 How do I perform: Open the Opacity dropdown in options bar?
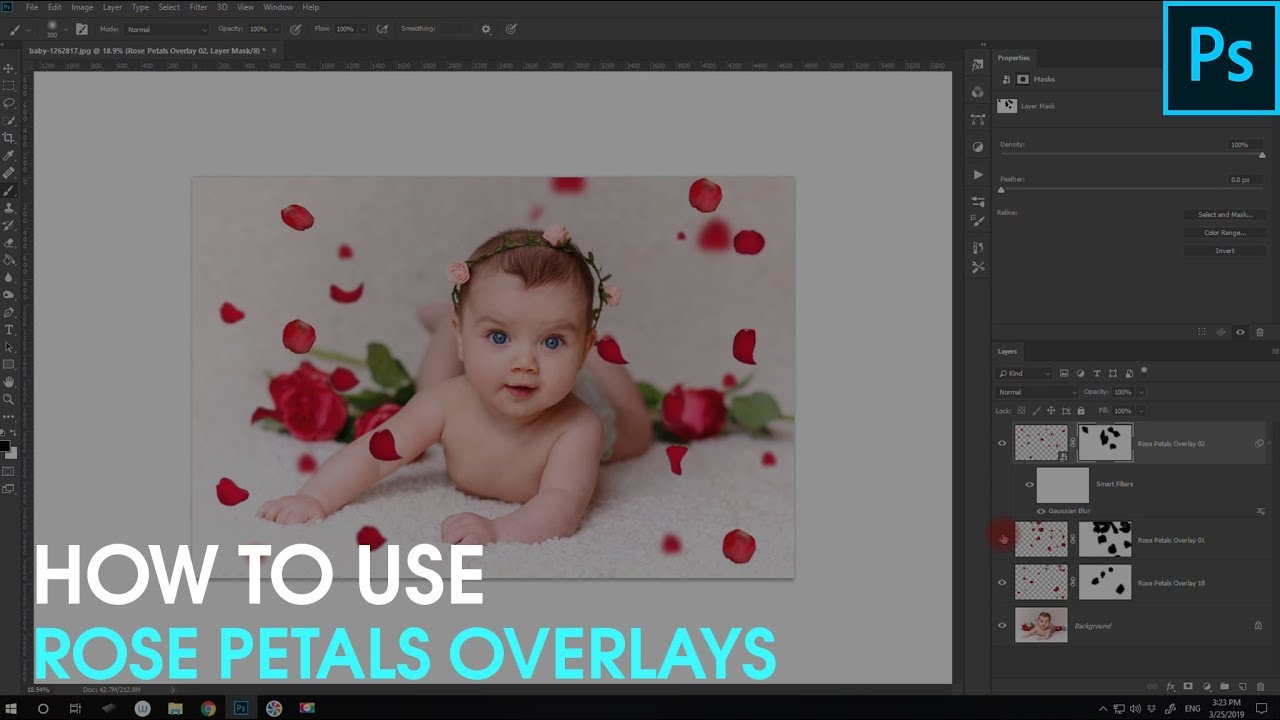tap(277, 29)
